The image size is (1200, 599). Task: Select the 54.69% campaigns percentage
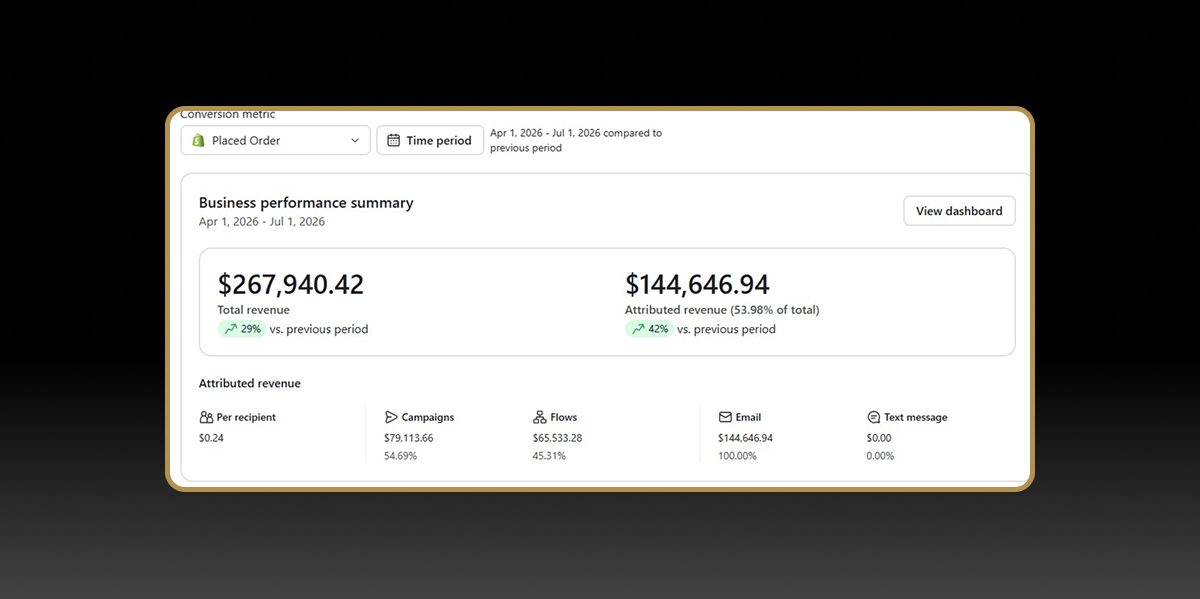(401, 456)
